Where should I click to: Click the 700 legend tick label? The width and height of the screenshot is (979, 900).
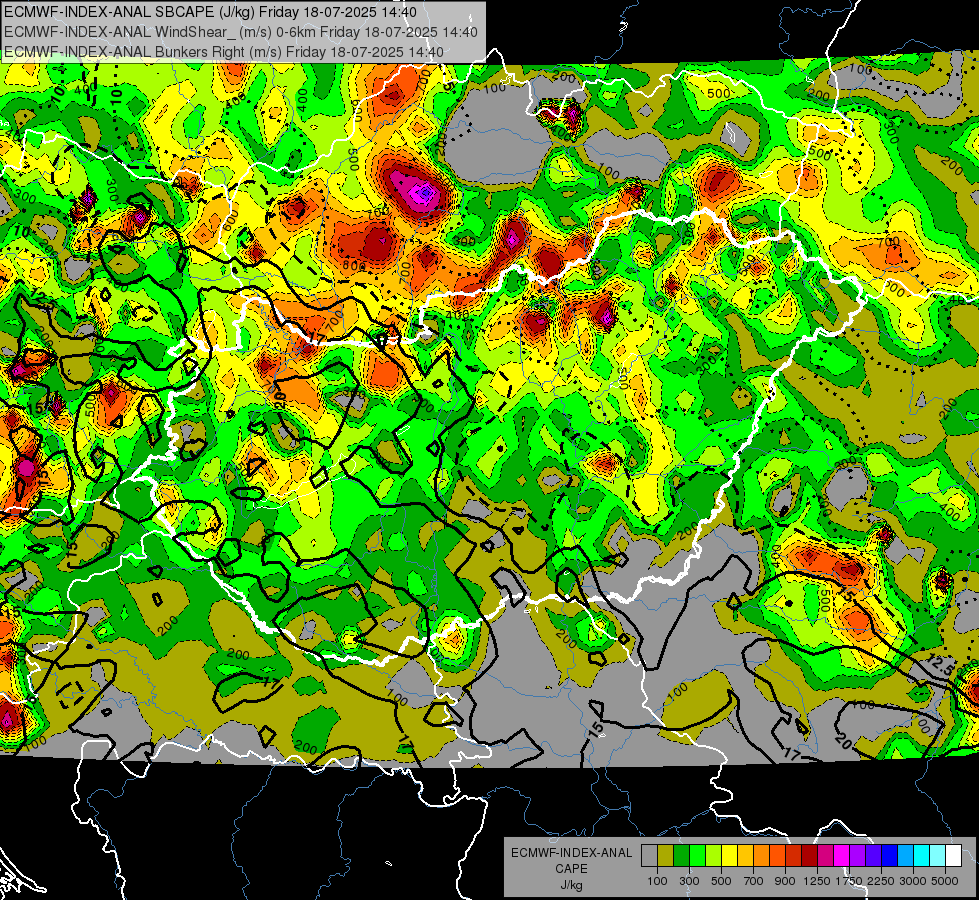coord(753,881)
